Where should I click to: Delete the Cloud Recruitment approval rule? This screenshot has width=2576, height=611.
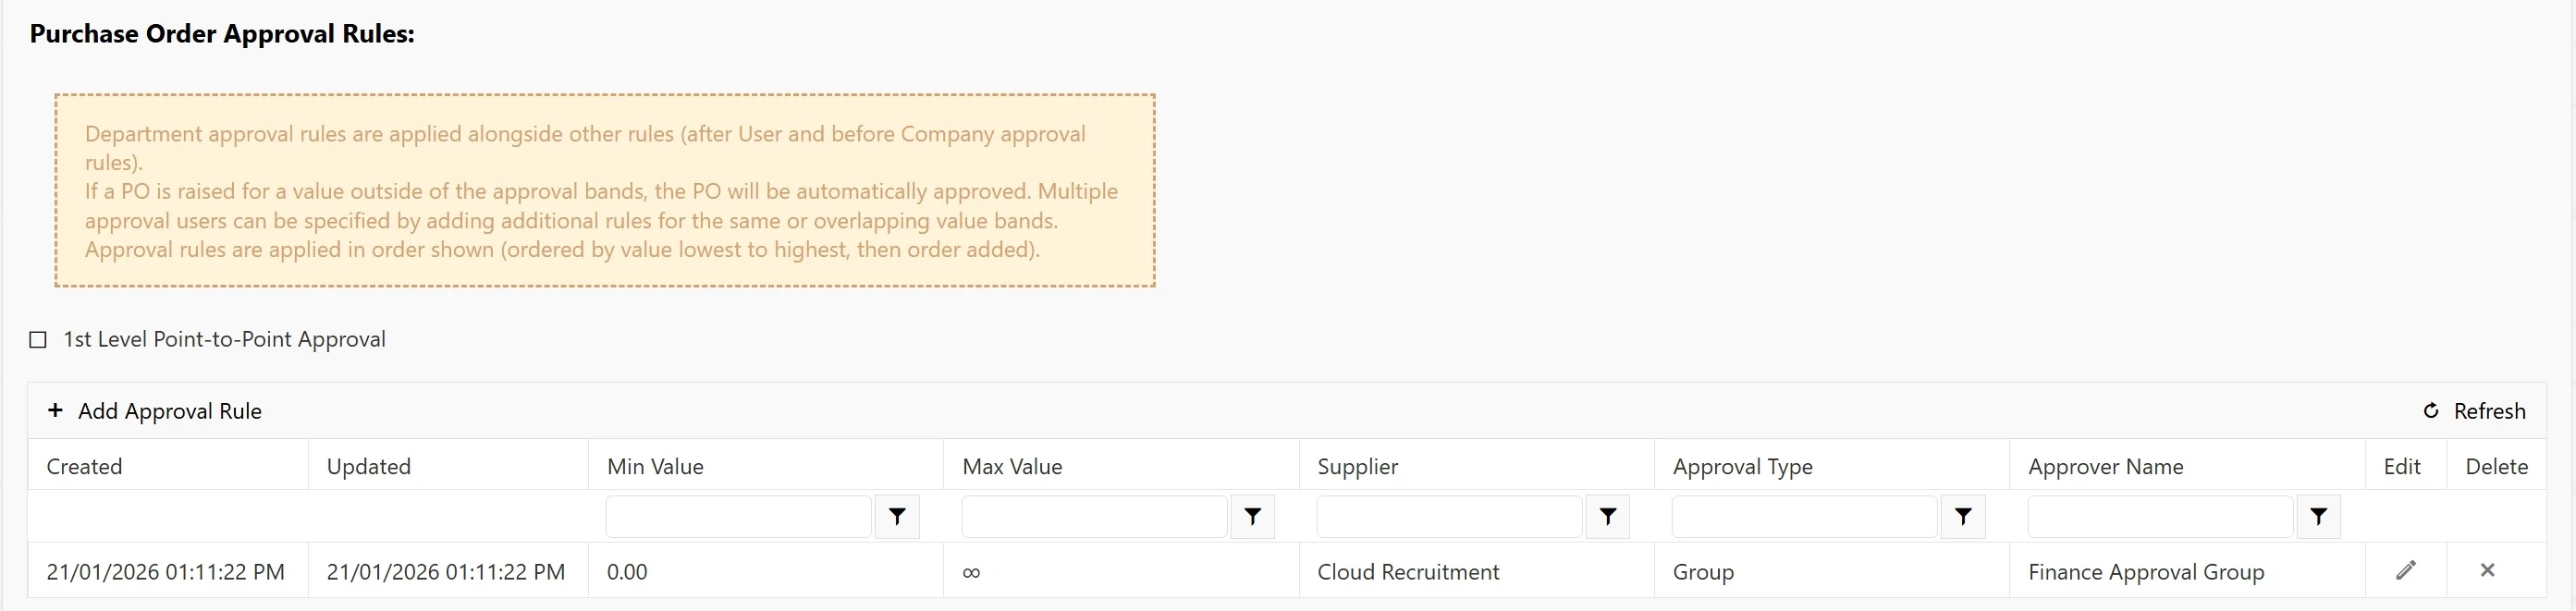2487,570
